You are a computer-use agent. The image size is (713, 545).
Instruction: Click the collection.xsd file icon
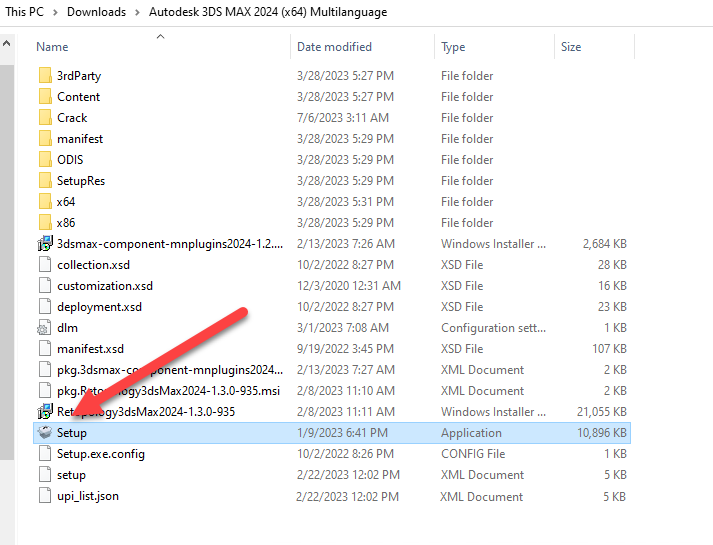45,265
